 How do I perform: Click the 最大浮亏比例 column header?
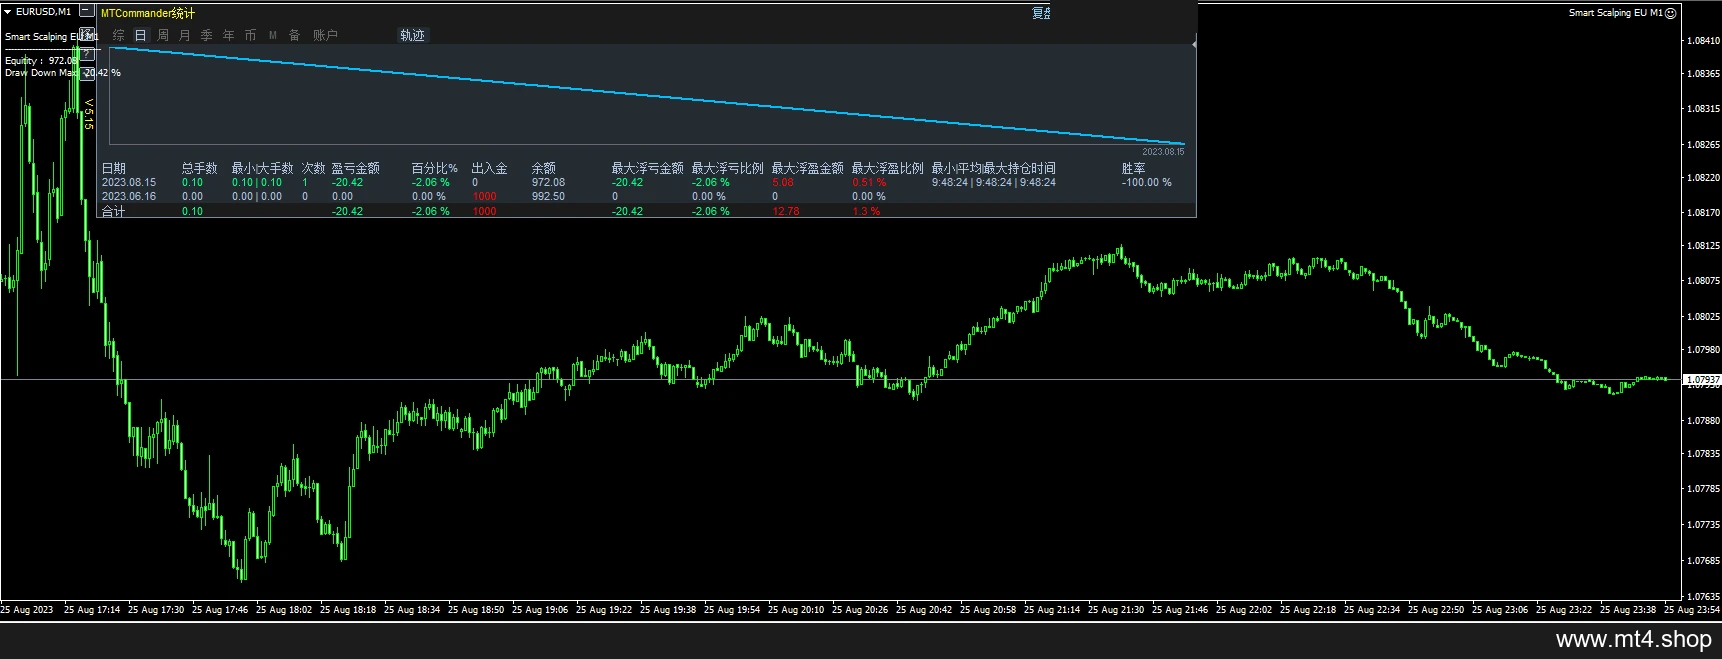pyautogui.click(x=728, y=168)
